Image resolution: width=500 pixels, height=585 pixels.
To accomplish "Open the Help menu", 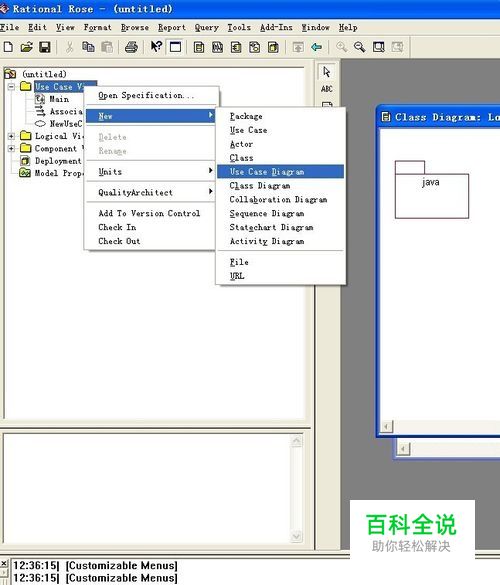I will pyautogui.click(x=348, y=28).
